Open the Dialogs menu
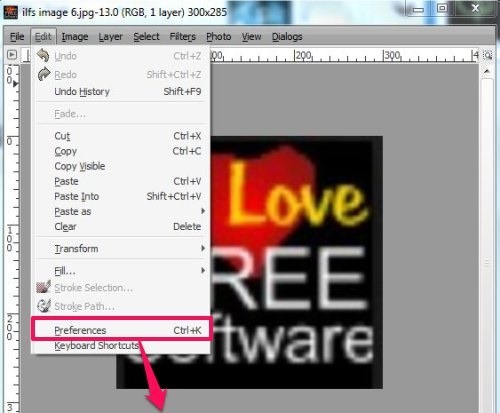 (x=287, y=37)
